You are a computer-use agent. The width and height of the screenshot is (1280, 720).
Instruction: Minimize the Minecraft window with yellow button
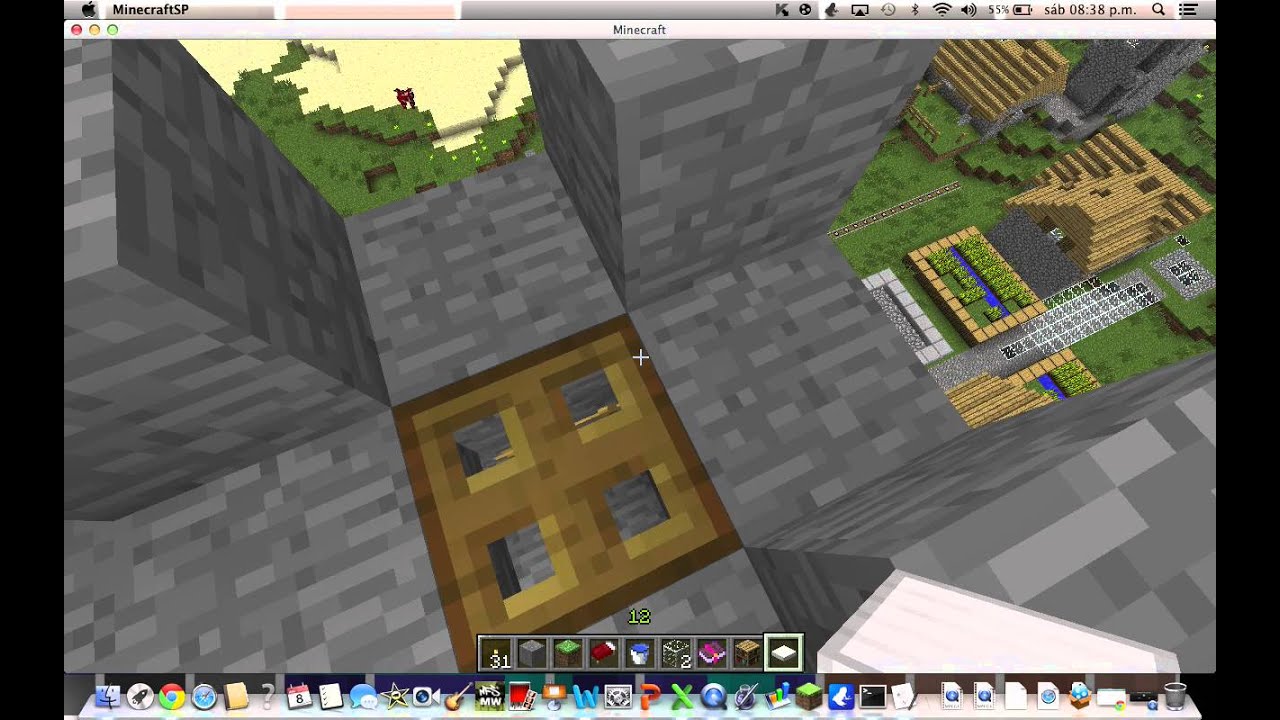(94, 29)
